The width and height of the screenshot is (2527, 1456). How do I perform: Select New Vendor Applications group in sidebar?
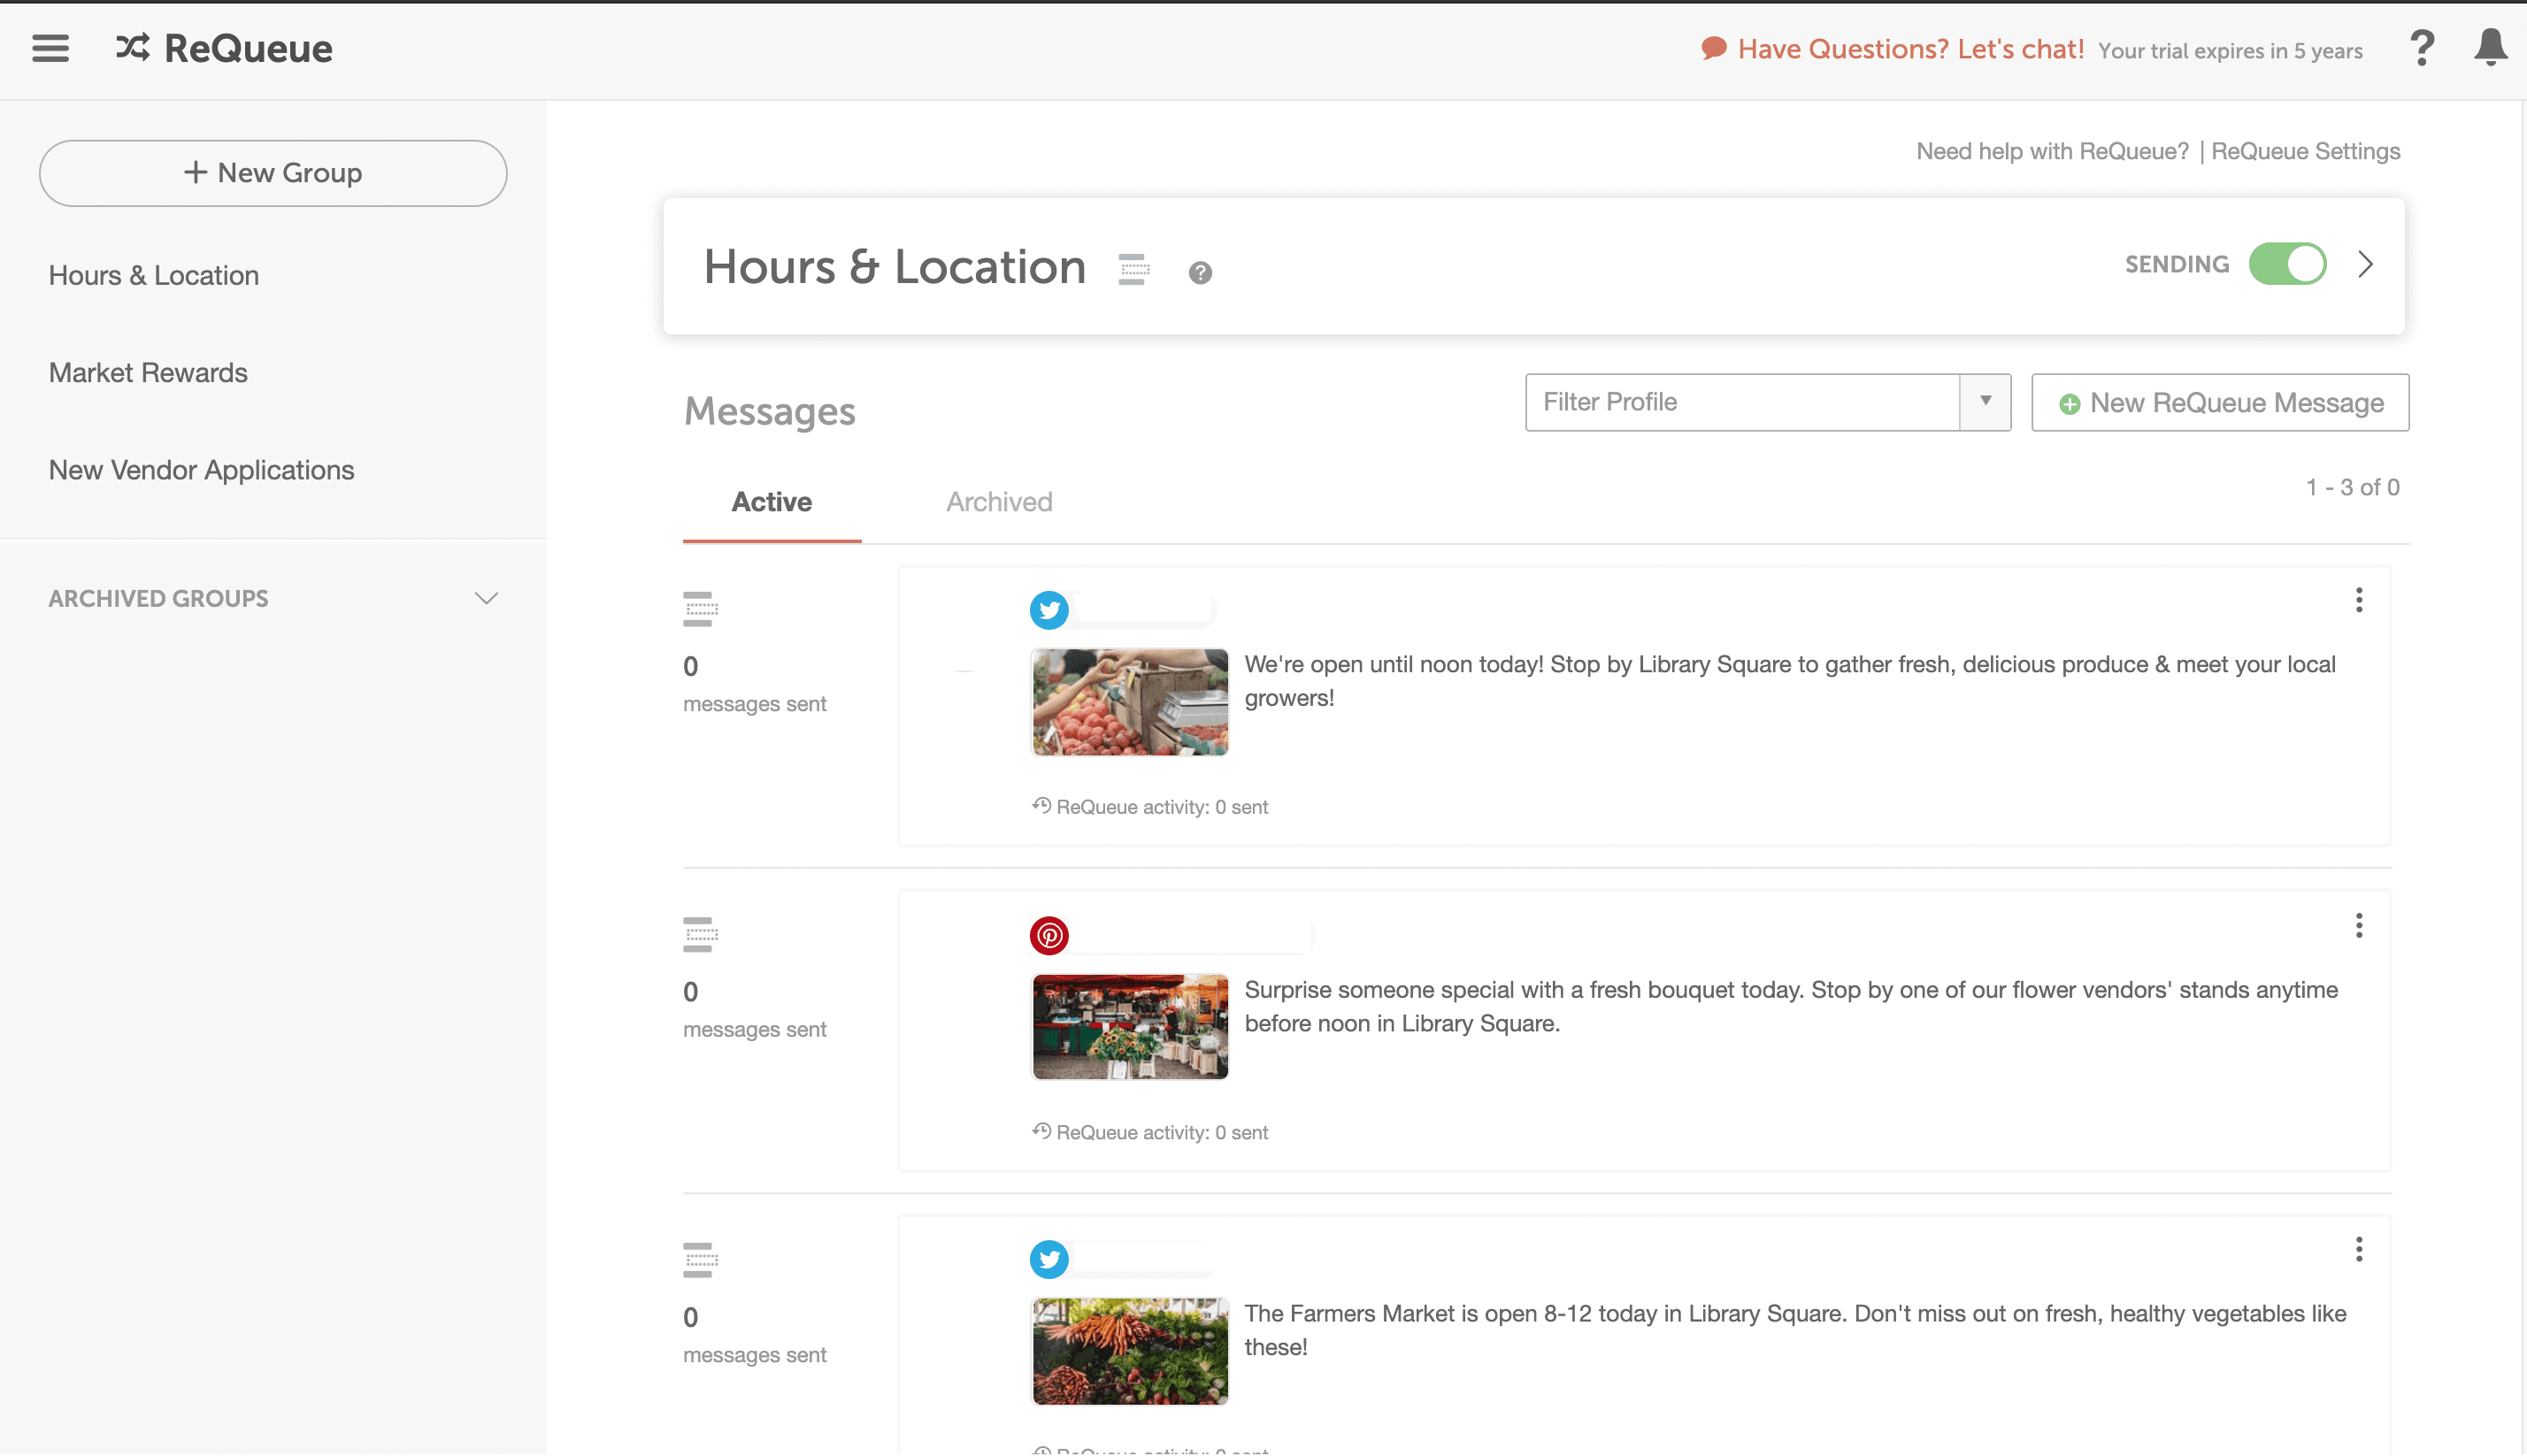tap(201, 469)
